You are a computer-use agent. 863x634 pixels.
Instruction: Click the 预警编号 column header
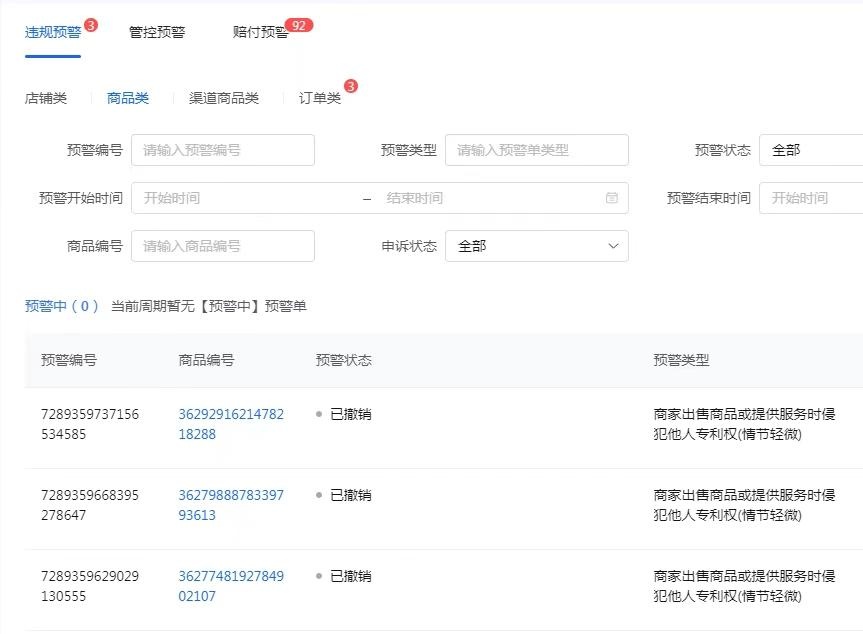click(69, 360)
